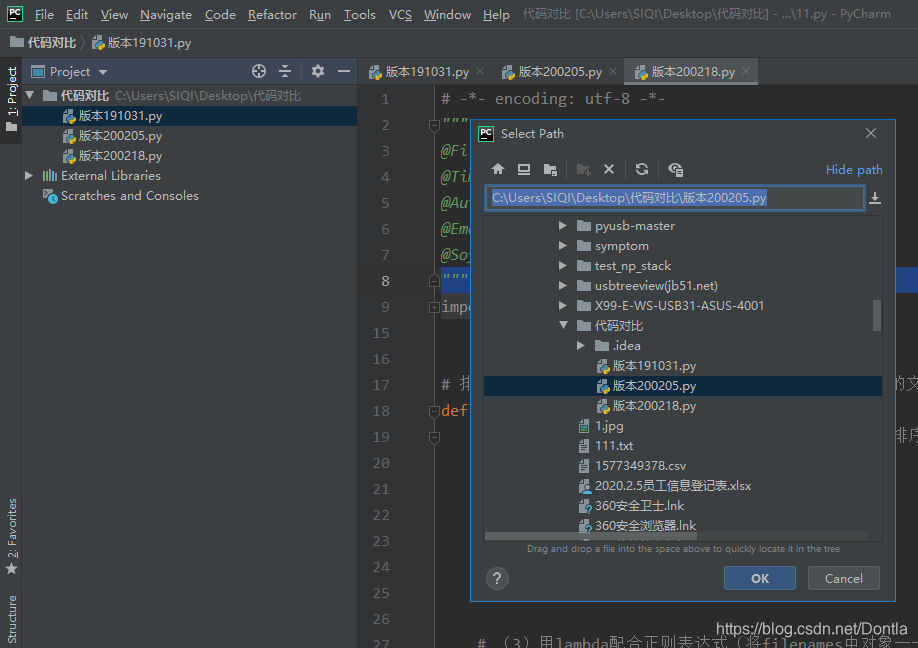This screenshot has height=648, width=918.
Task: Expand External Libraries node
Action: click(29, 175)
